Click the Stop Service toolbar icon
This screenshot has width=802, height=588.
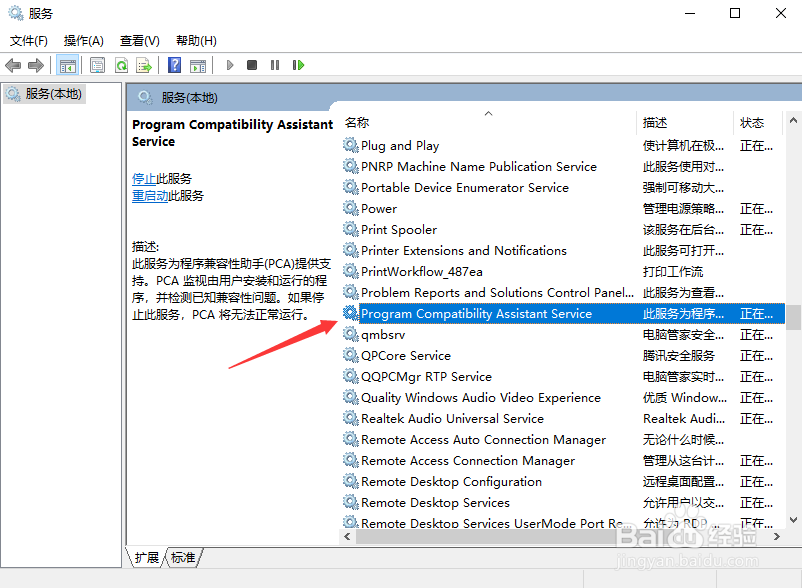click(x=252, y=65)
